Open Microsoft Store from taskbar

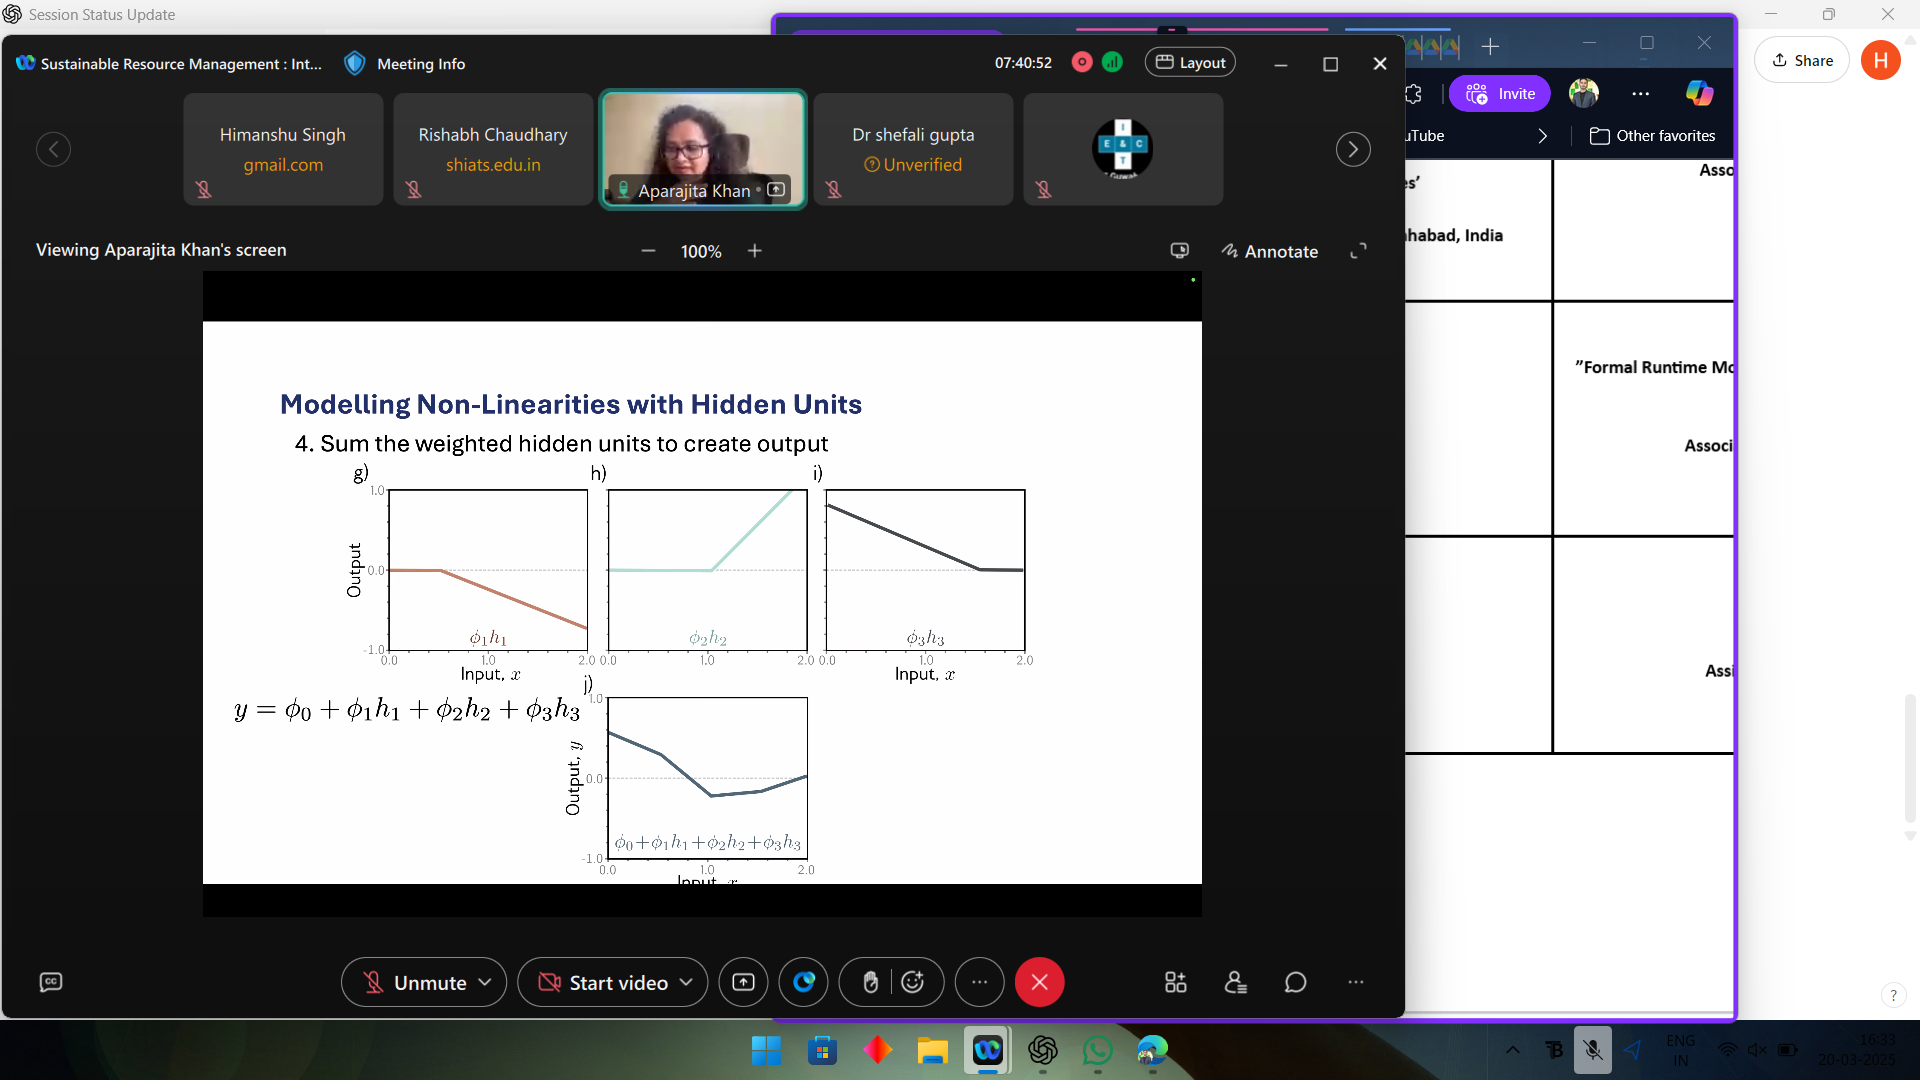pyautogui.click(x=822, y=1050)
